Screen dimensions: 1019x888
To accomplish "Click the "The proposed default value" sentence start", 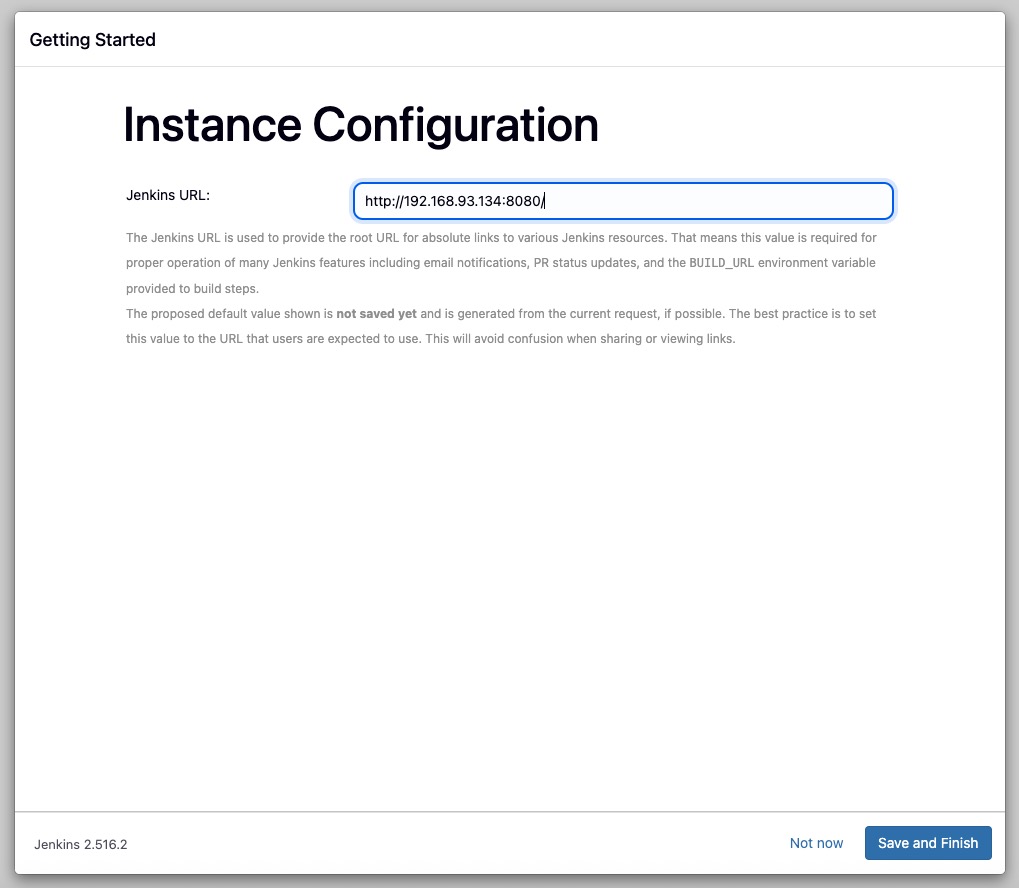I will (x=206, y=314).
